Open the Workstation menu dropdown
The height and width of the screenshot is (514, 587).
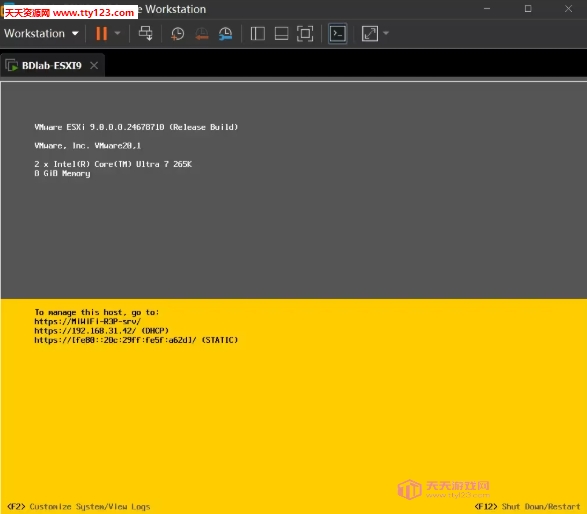tap(41, 34)
